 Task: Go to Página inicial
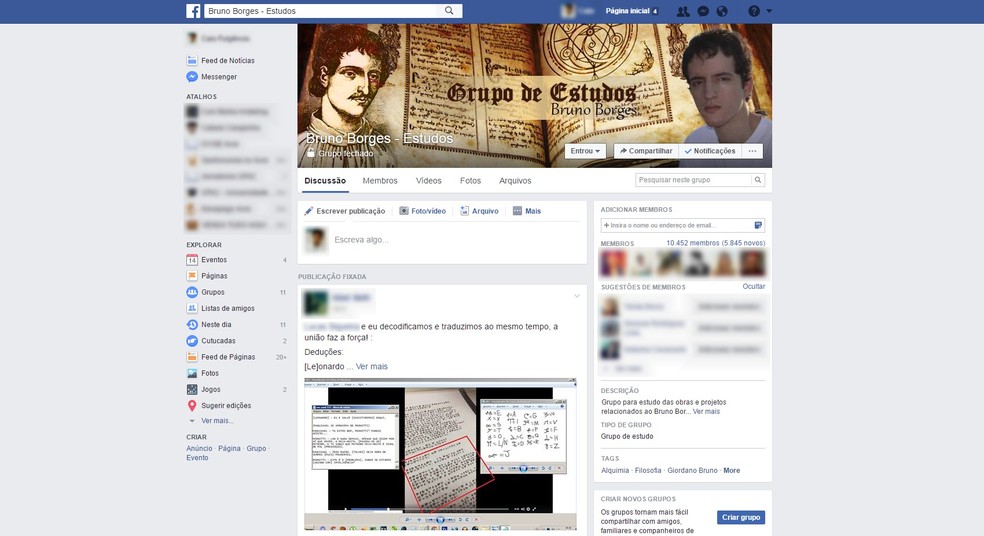pos(628,11)
